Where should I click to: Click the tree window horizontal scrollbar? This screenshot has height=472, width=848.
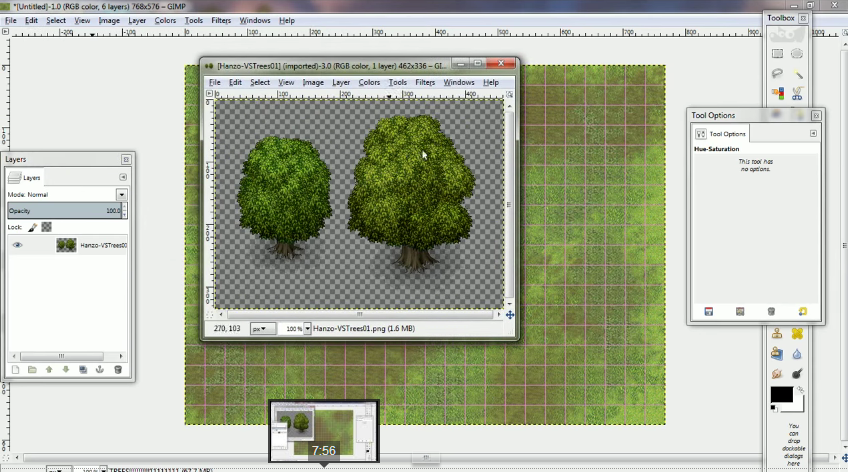click(x=360, y=314)
